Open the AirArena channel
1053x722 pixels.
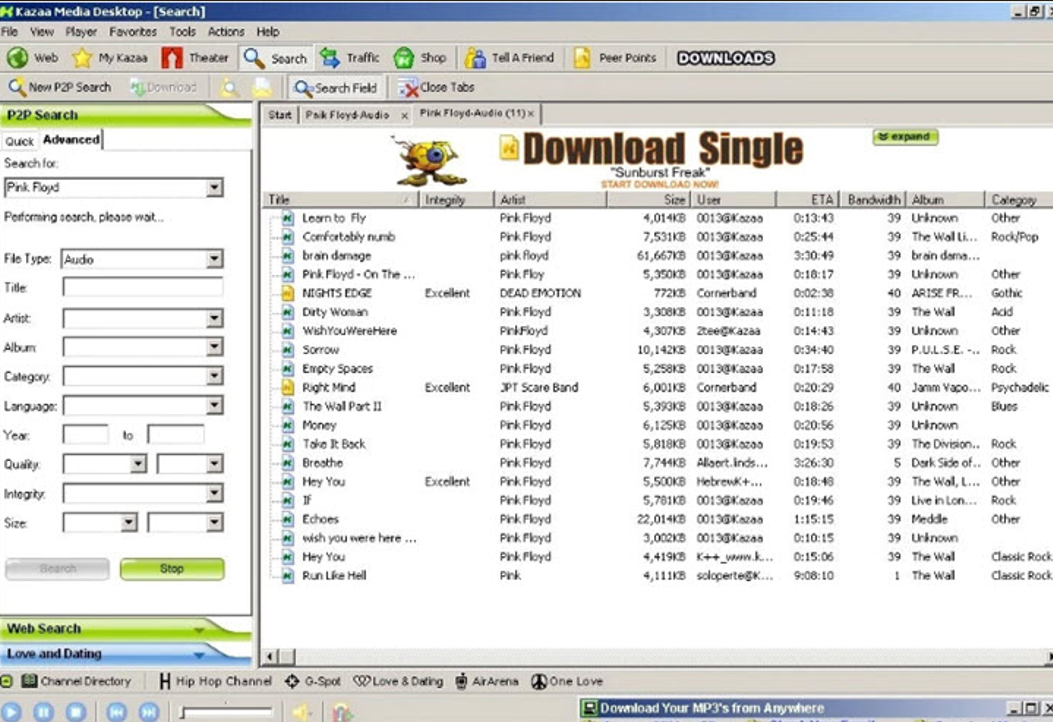tap(487, 681)
